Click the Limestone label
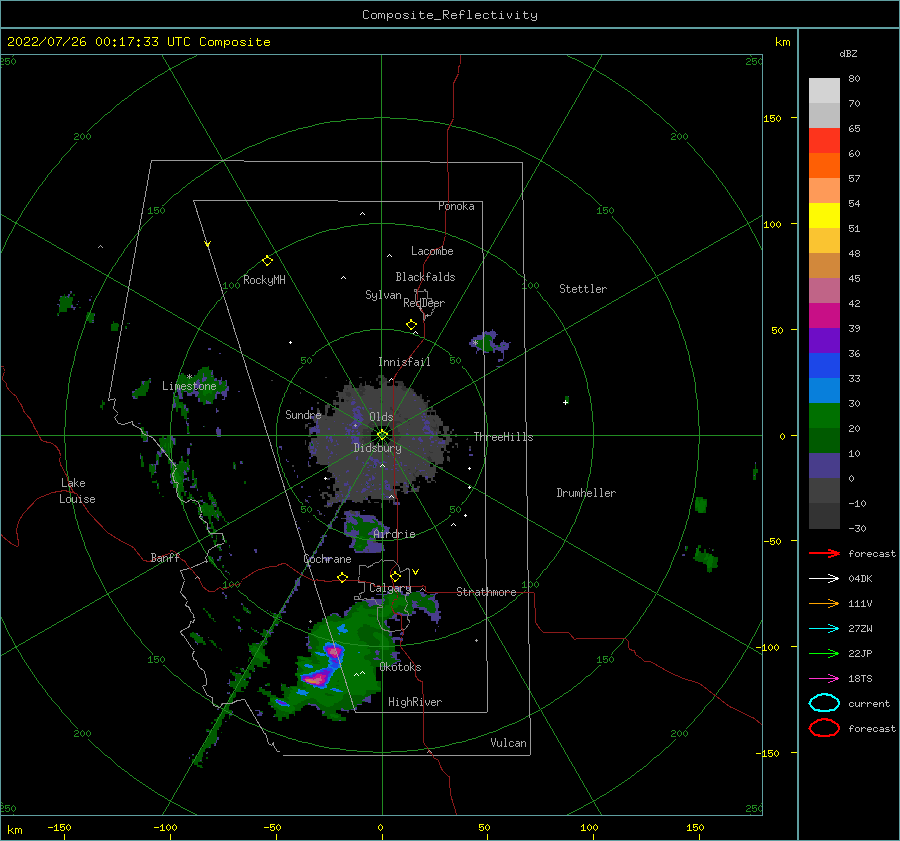 point(189,386)
